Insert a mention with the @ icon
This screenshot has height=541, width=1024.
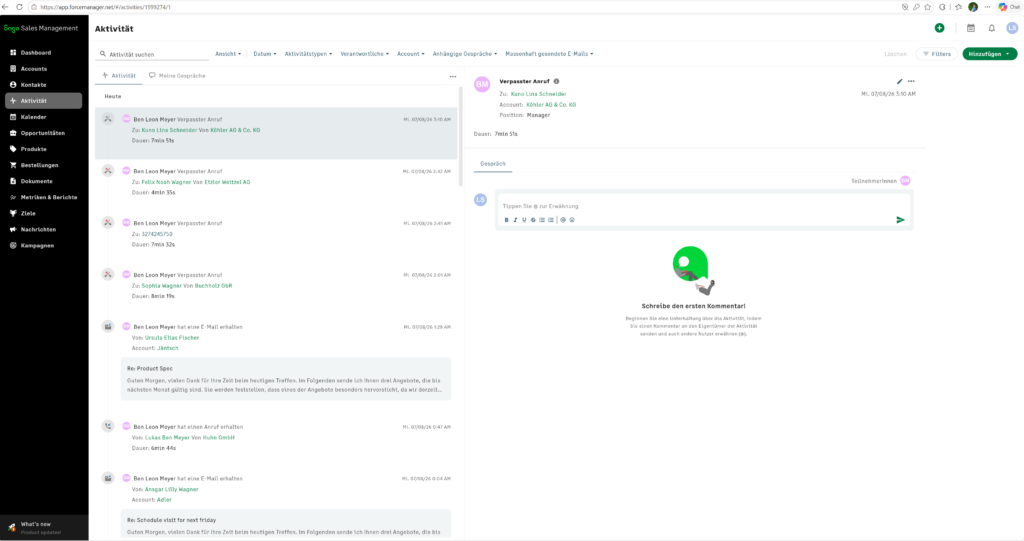coord(563,220)
